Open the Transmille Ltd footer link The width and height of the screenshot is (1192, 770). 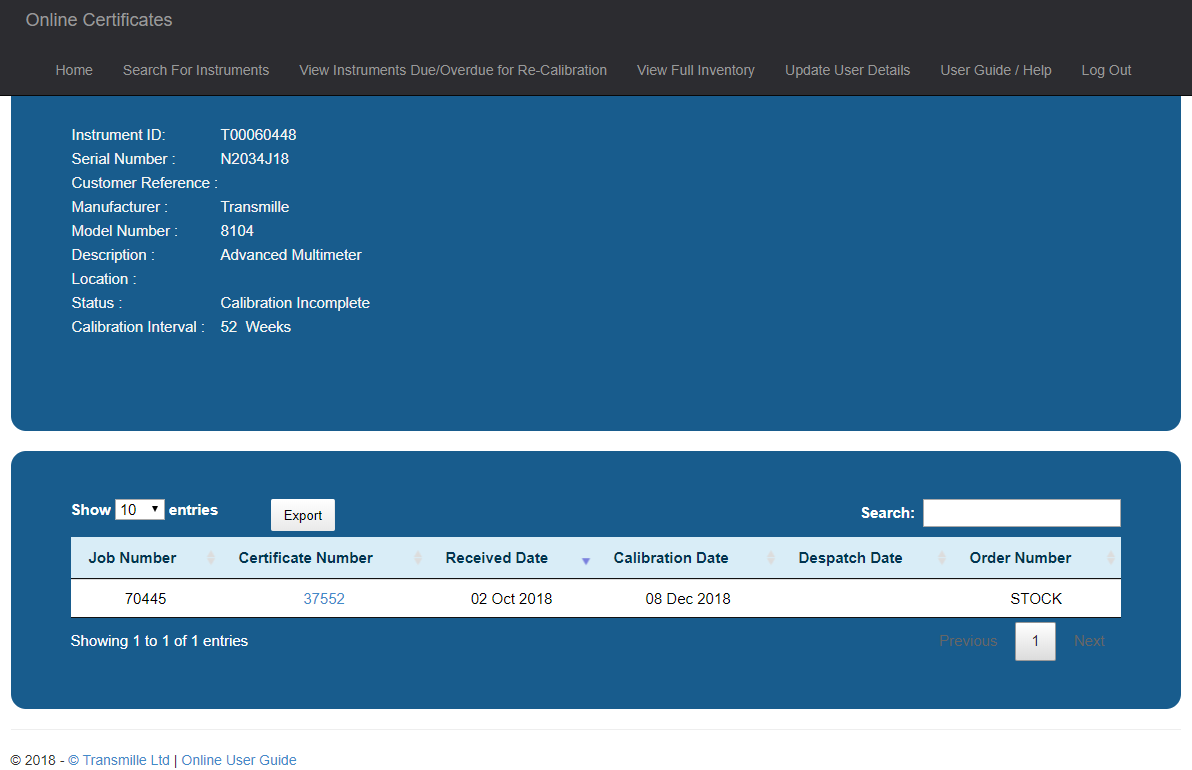point(119,760)
